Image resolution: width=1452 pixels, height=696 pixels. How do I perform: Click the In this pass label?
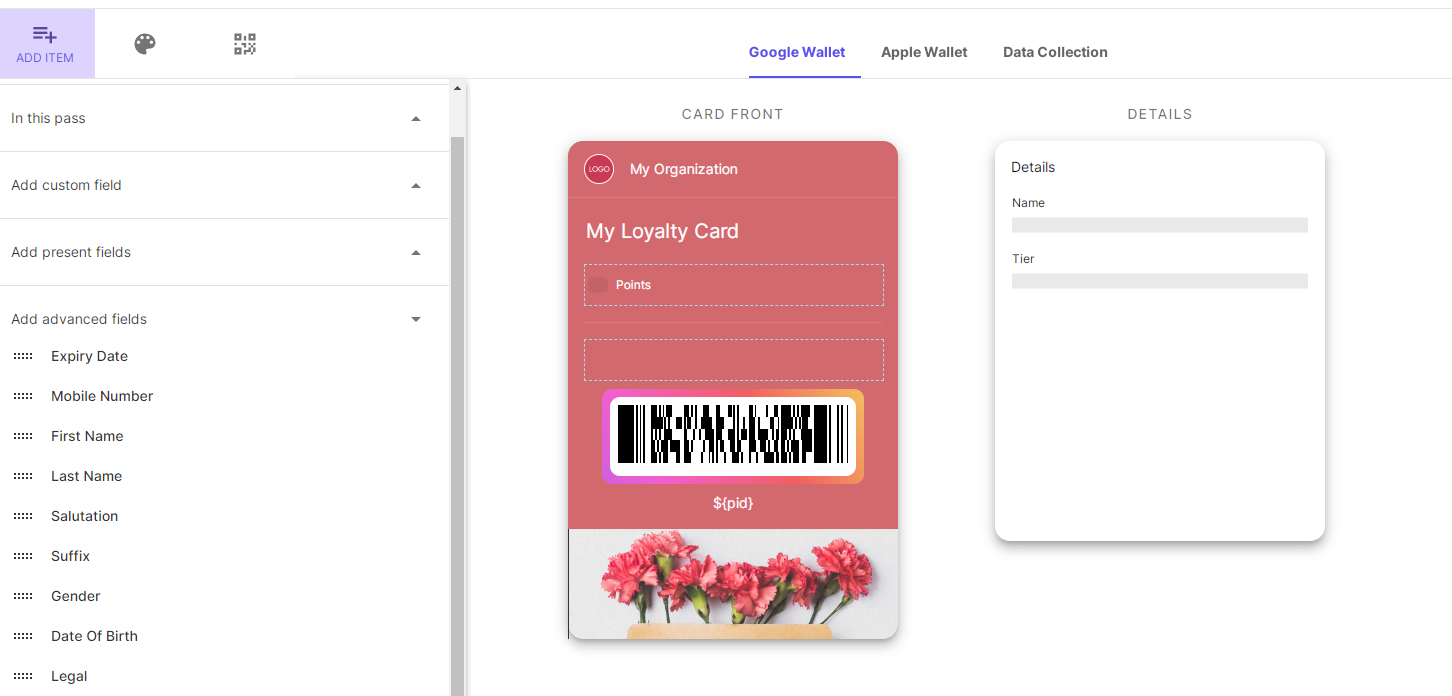point(48,118)
